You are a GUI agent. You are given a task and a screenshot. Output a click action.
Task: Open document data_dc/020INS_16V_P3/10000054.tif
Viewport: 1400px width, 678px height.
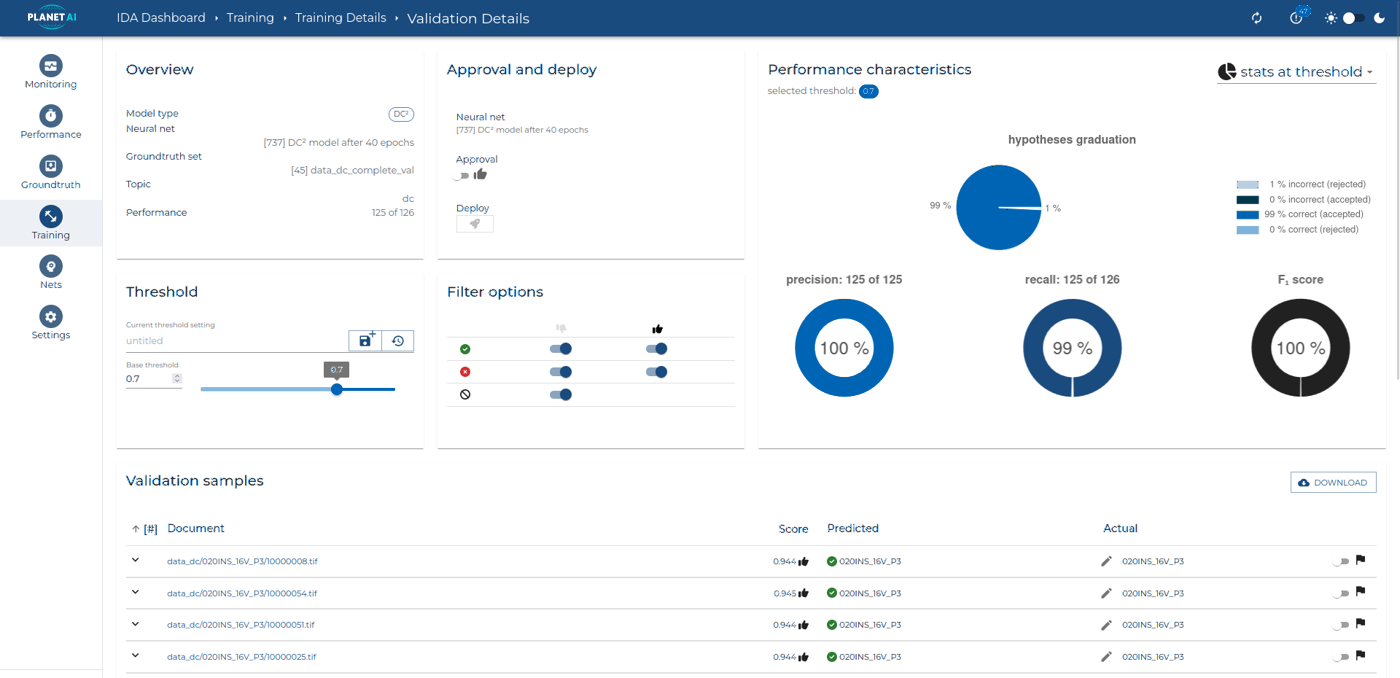click(242, 593)
